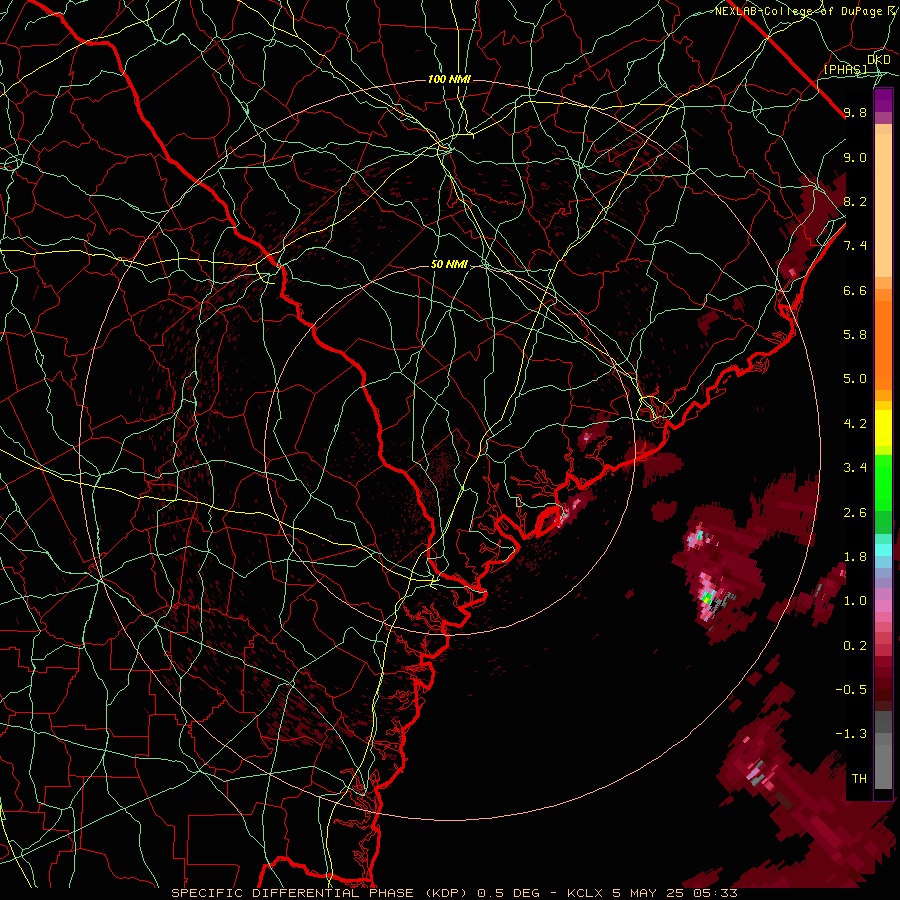This screenshot has width=900, height=900.
Task: Click the 9.0 value on the scale
Action: (x=855, y=157)
